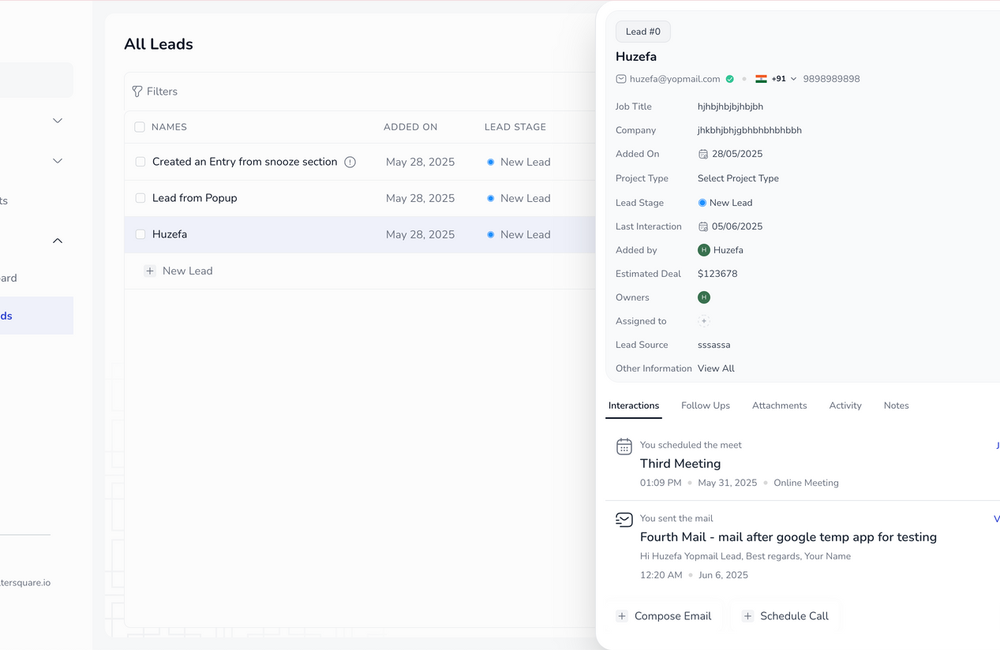Viewport: 1000px width, 650px height.
Task: Switch to the Interactions tab
Action: point(633,406)
